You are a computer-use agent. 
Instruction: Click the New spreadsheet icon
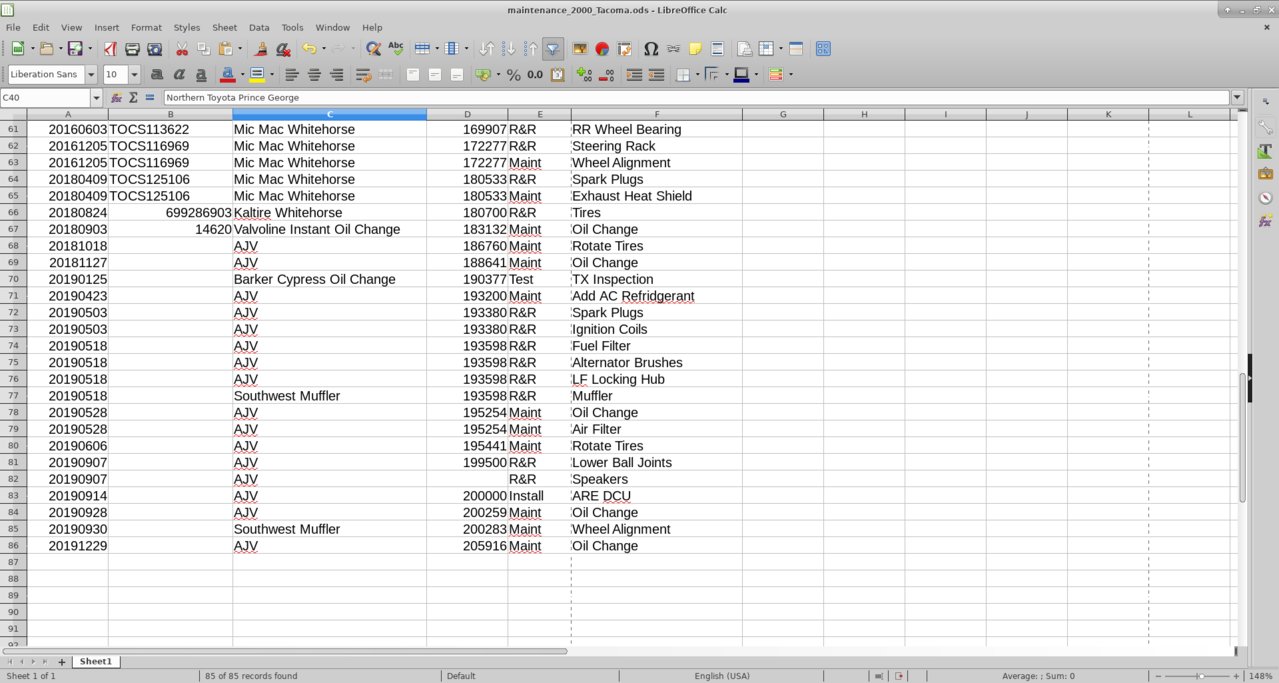point(18,48)
